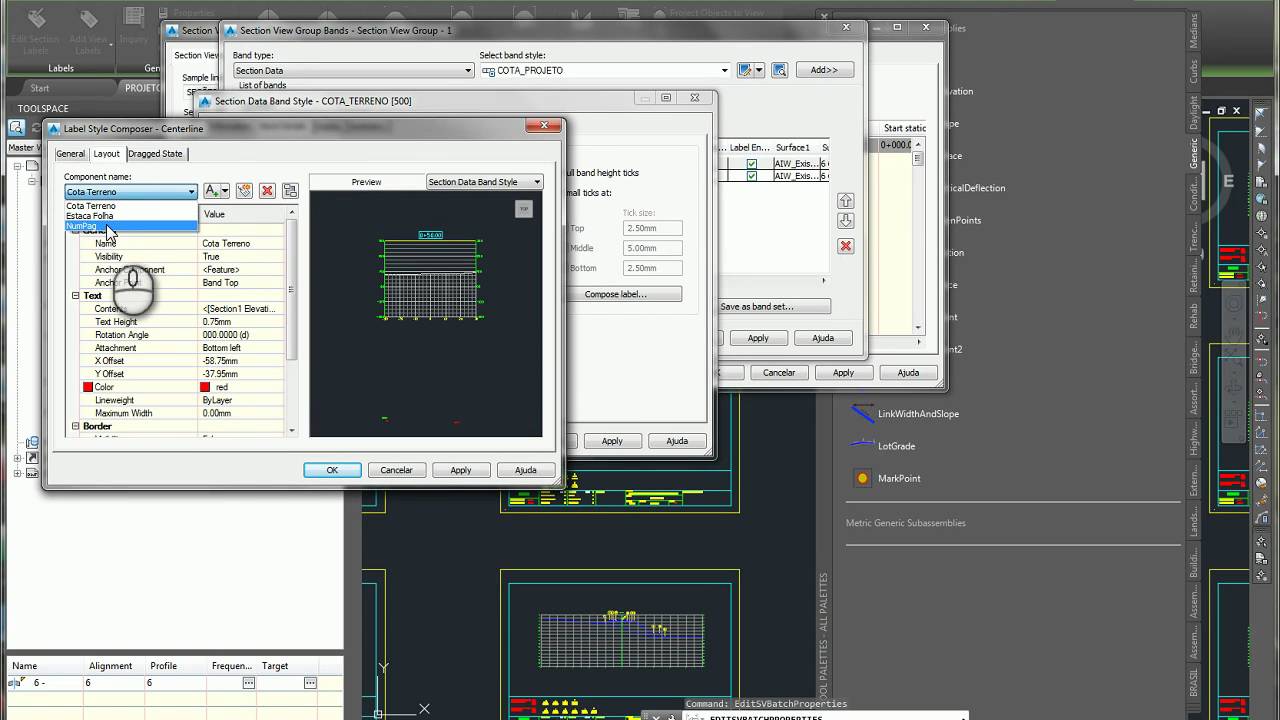Click Cancelar in Label Style Composer
This screenshot has width=1280, height=720.
[396, 470]
